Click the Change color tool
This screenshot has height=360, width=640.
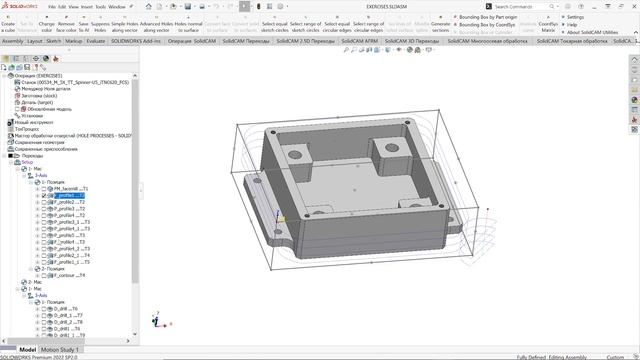pos(47,25)
